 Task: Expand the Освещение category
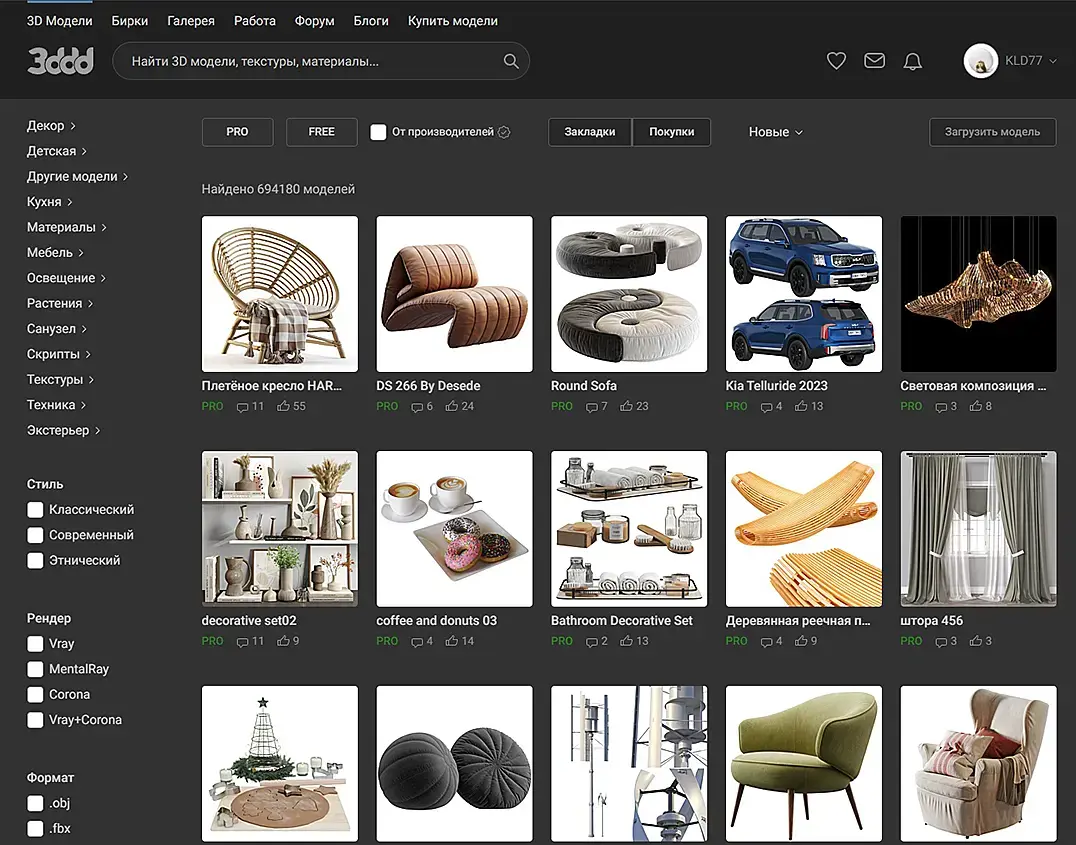click(66, 278)
